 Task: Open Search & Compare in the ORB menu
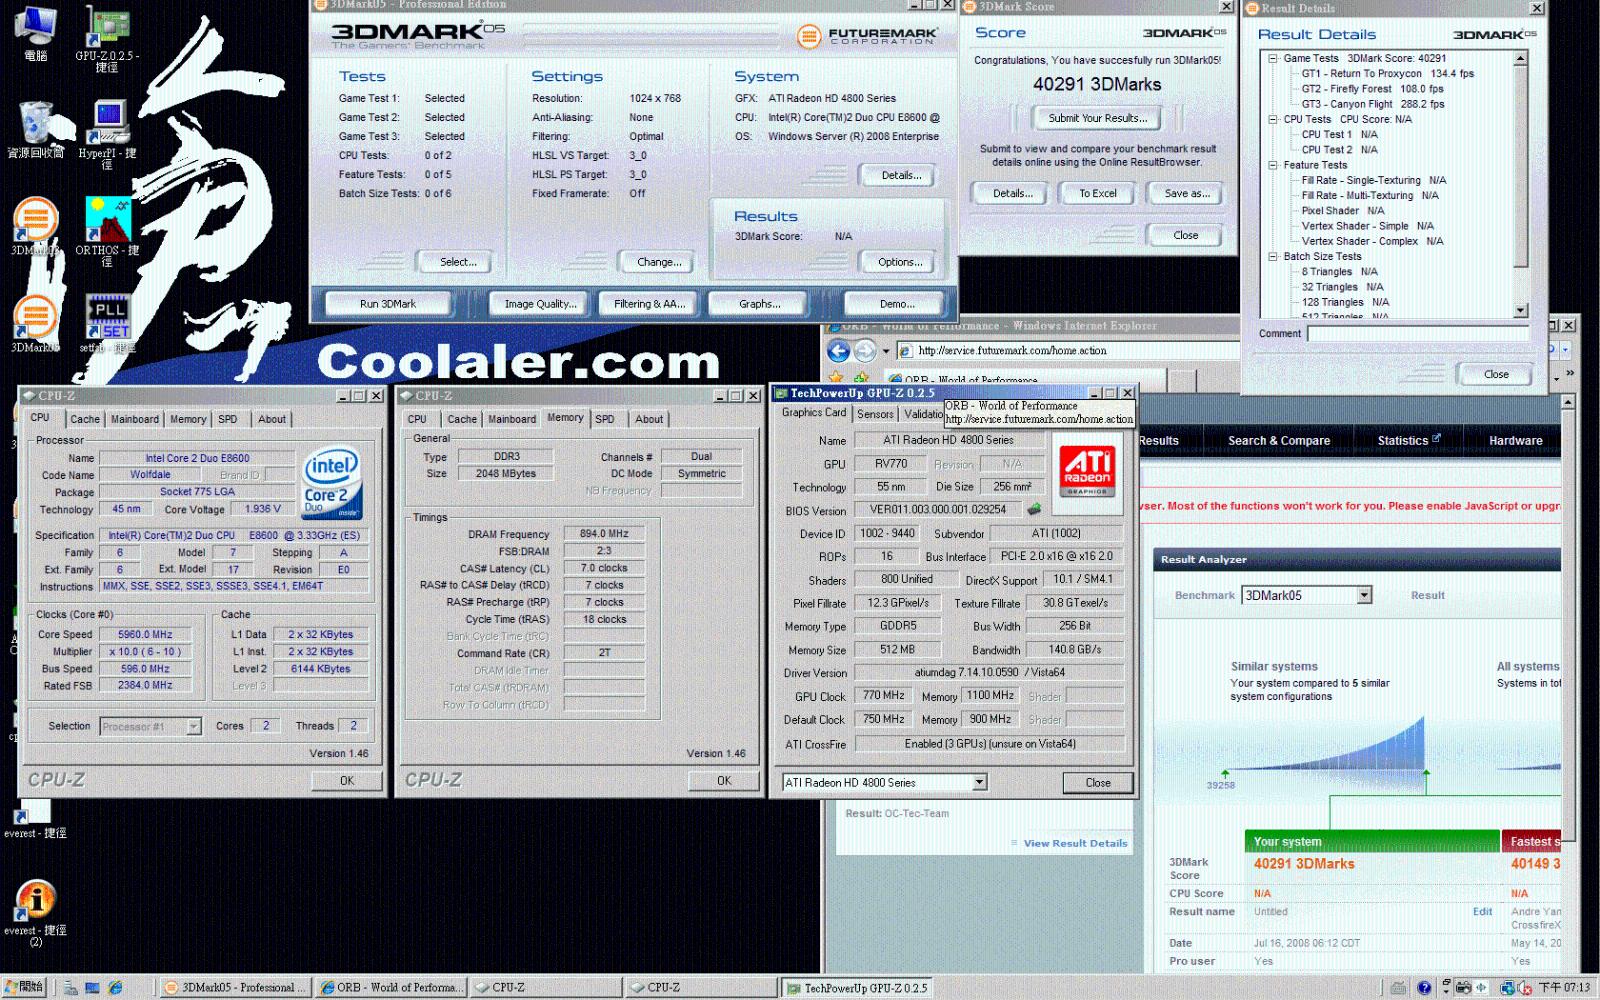1279,441
